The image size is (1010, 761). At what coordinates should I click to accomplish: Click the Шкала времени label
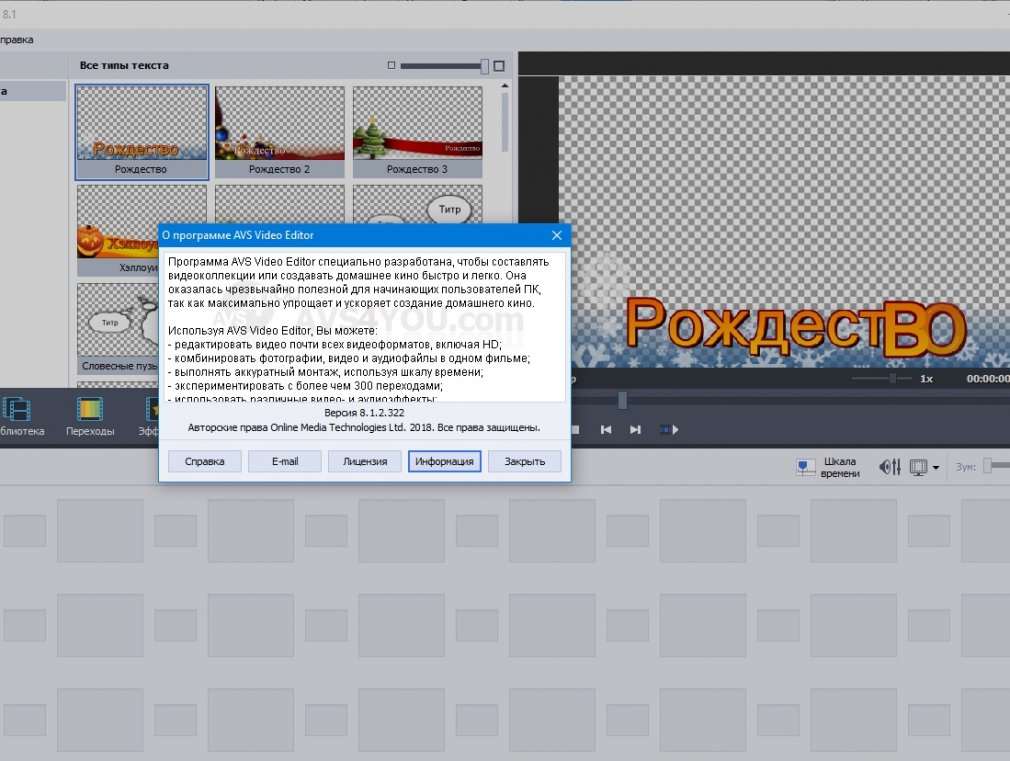click(x=840, y=467)
